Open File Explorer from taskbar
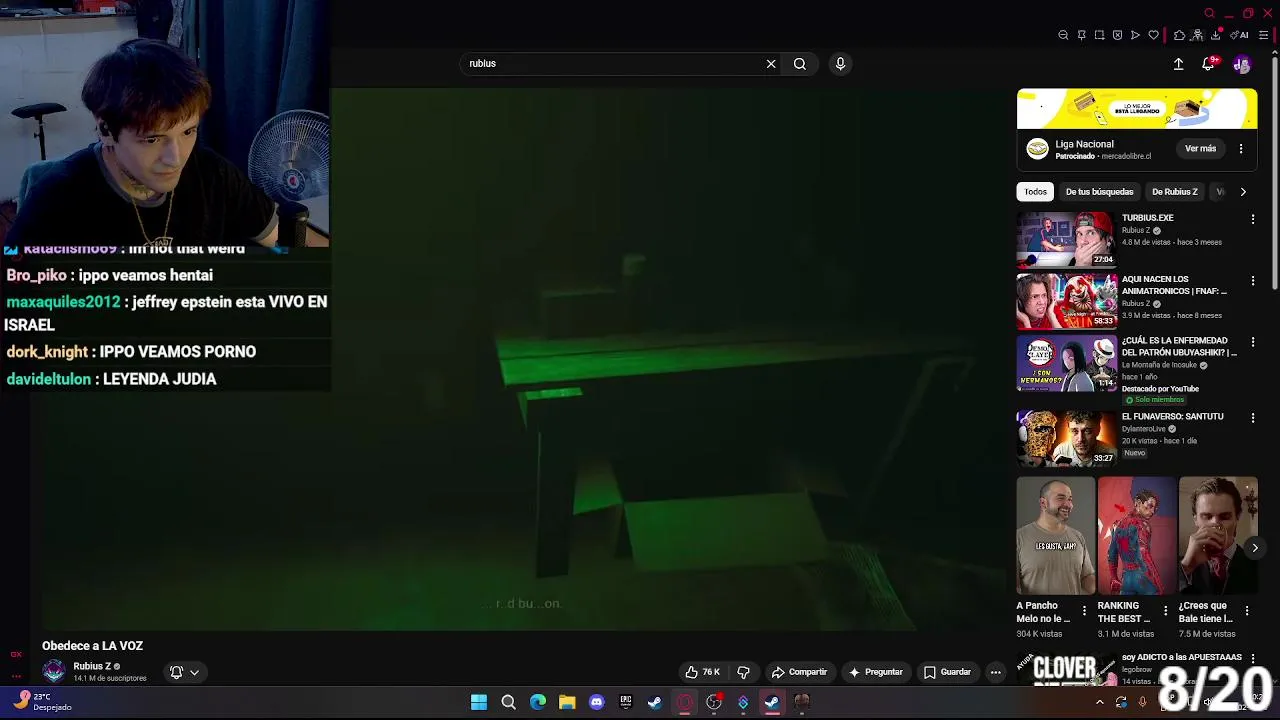 pyautogui.click(x=567, y=703)
